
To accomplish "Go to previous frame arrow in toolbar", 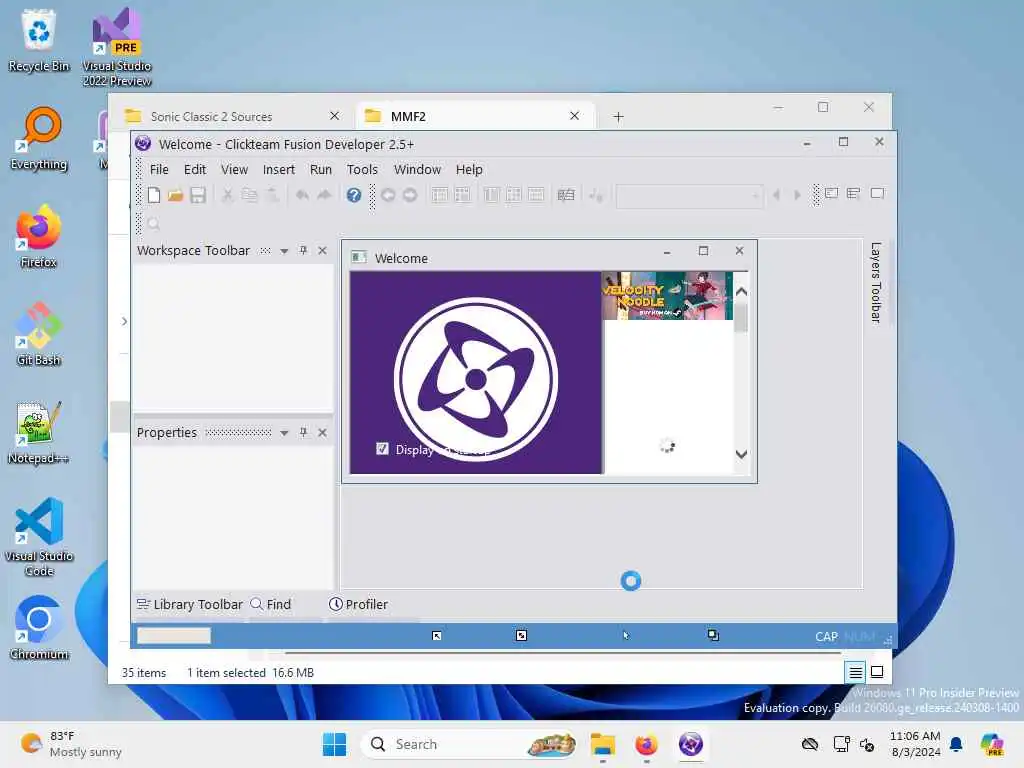I will click(776, 195).
